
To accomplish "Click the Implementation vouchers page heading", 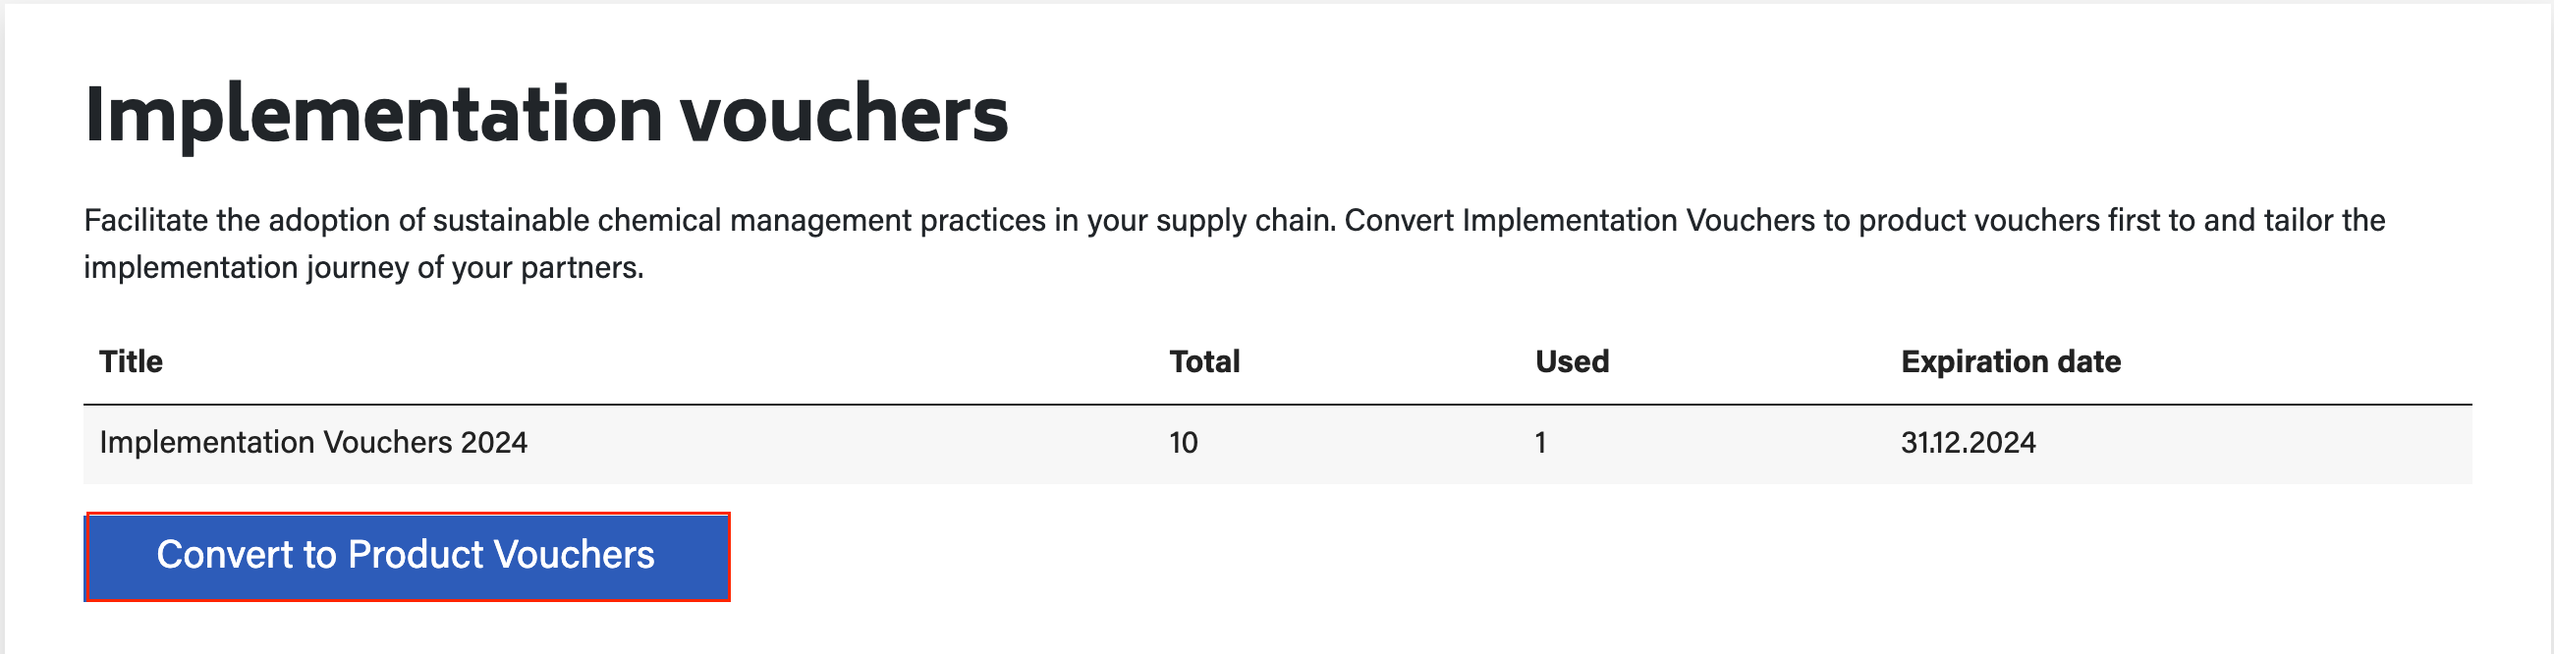I will (546, 117).
